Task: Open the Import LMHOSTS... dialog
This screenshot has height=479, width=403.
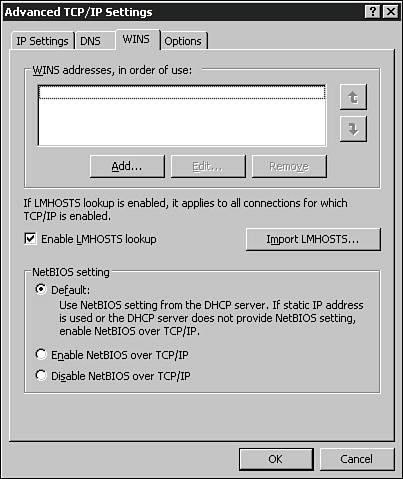Action: tap(313, 239)
